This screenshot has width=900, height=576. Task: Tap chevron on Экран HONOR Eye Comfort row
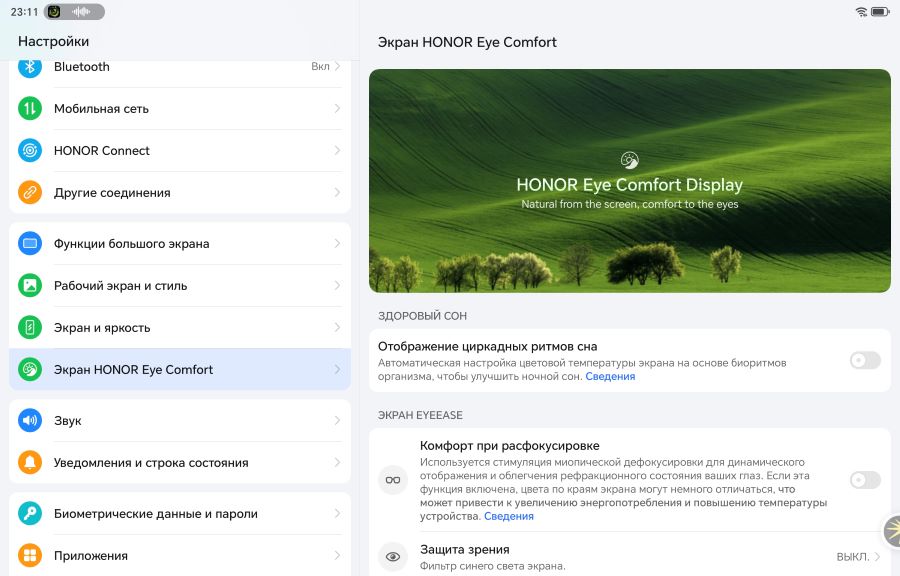click(338, 369)
